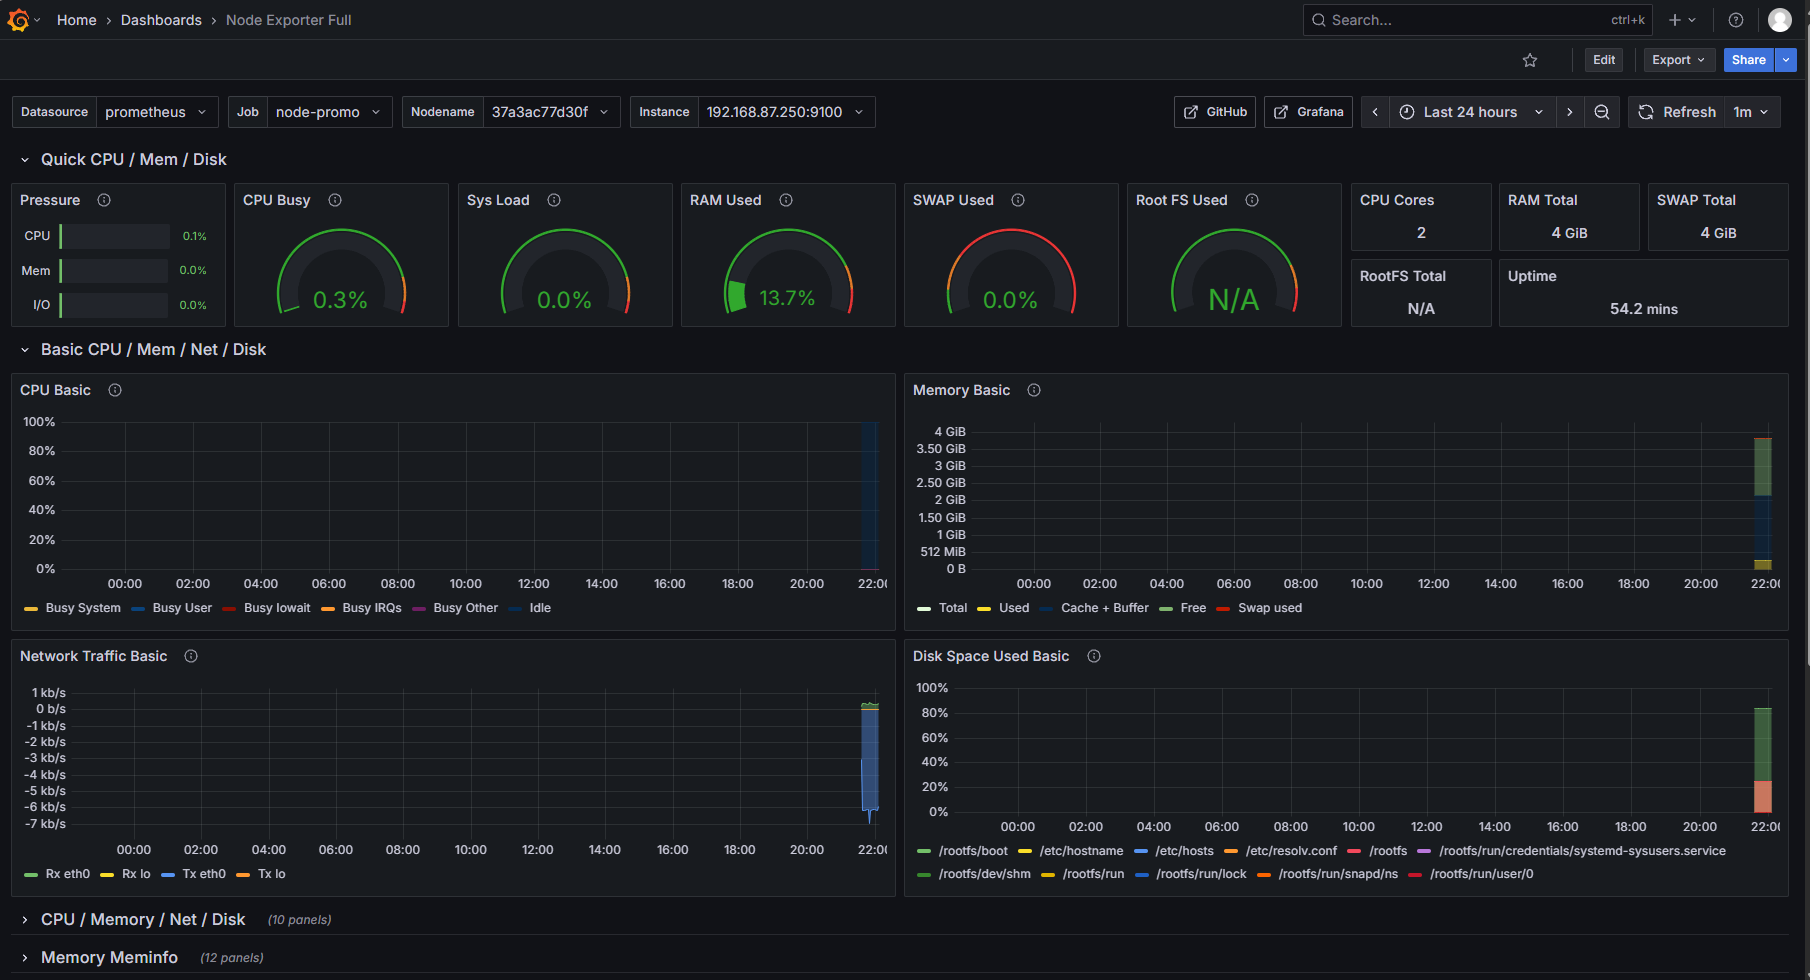Click the Grafana logo icon
The width and height of the screenshot is (1810, 980).
[18, 20]
